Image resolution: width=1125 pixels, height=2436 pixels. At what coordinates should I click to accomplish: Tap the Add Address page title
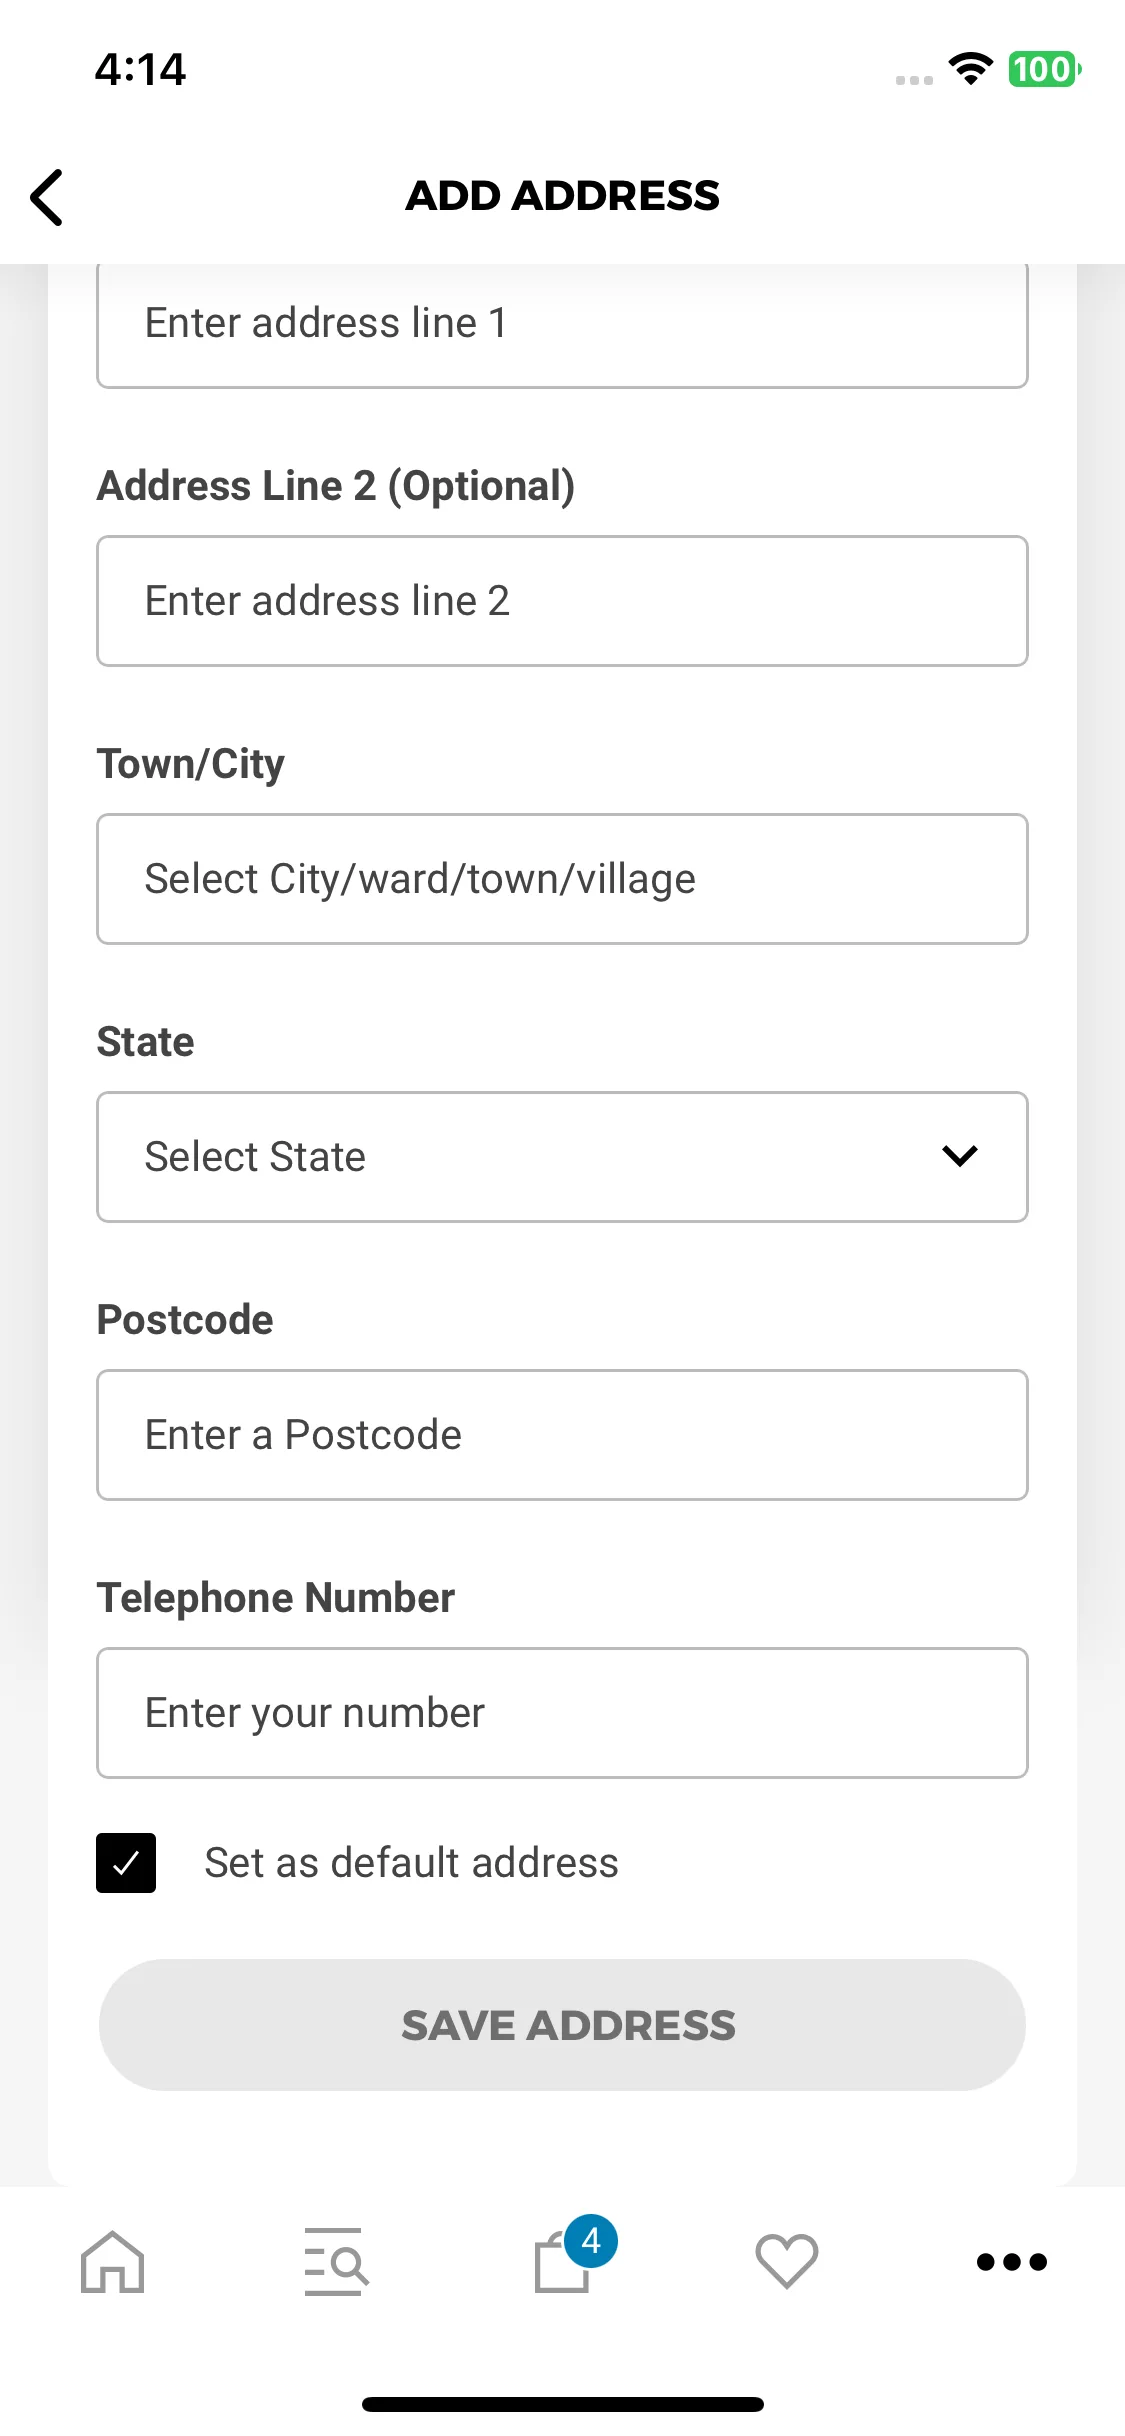pyautogui.click(x=562, y=196)
